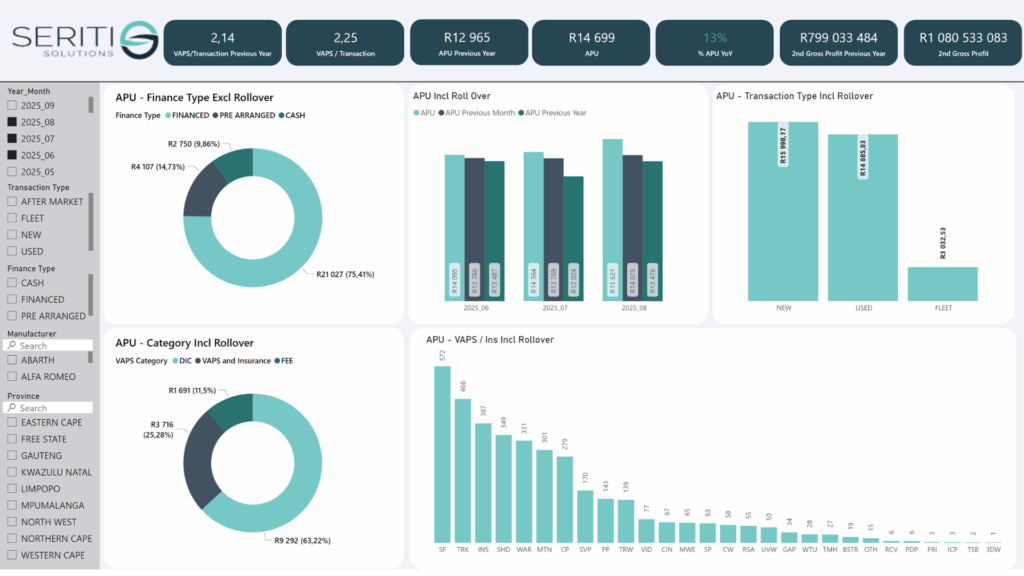This screenshot has height=576, width=1024.
Task: Untick the 2025_07 Year_Month checkbox
Action: click(12, 138)
